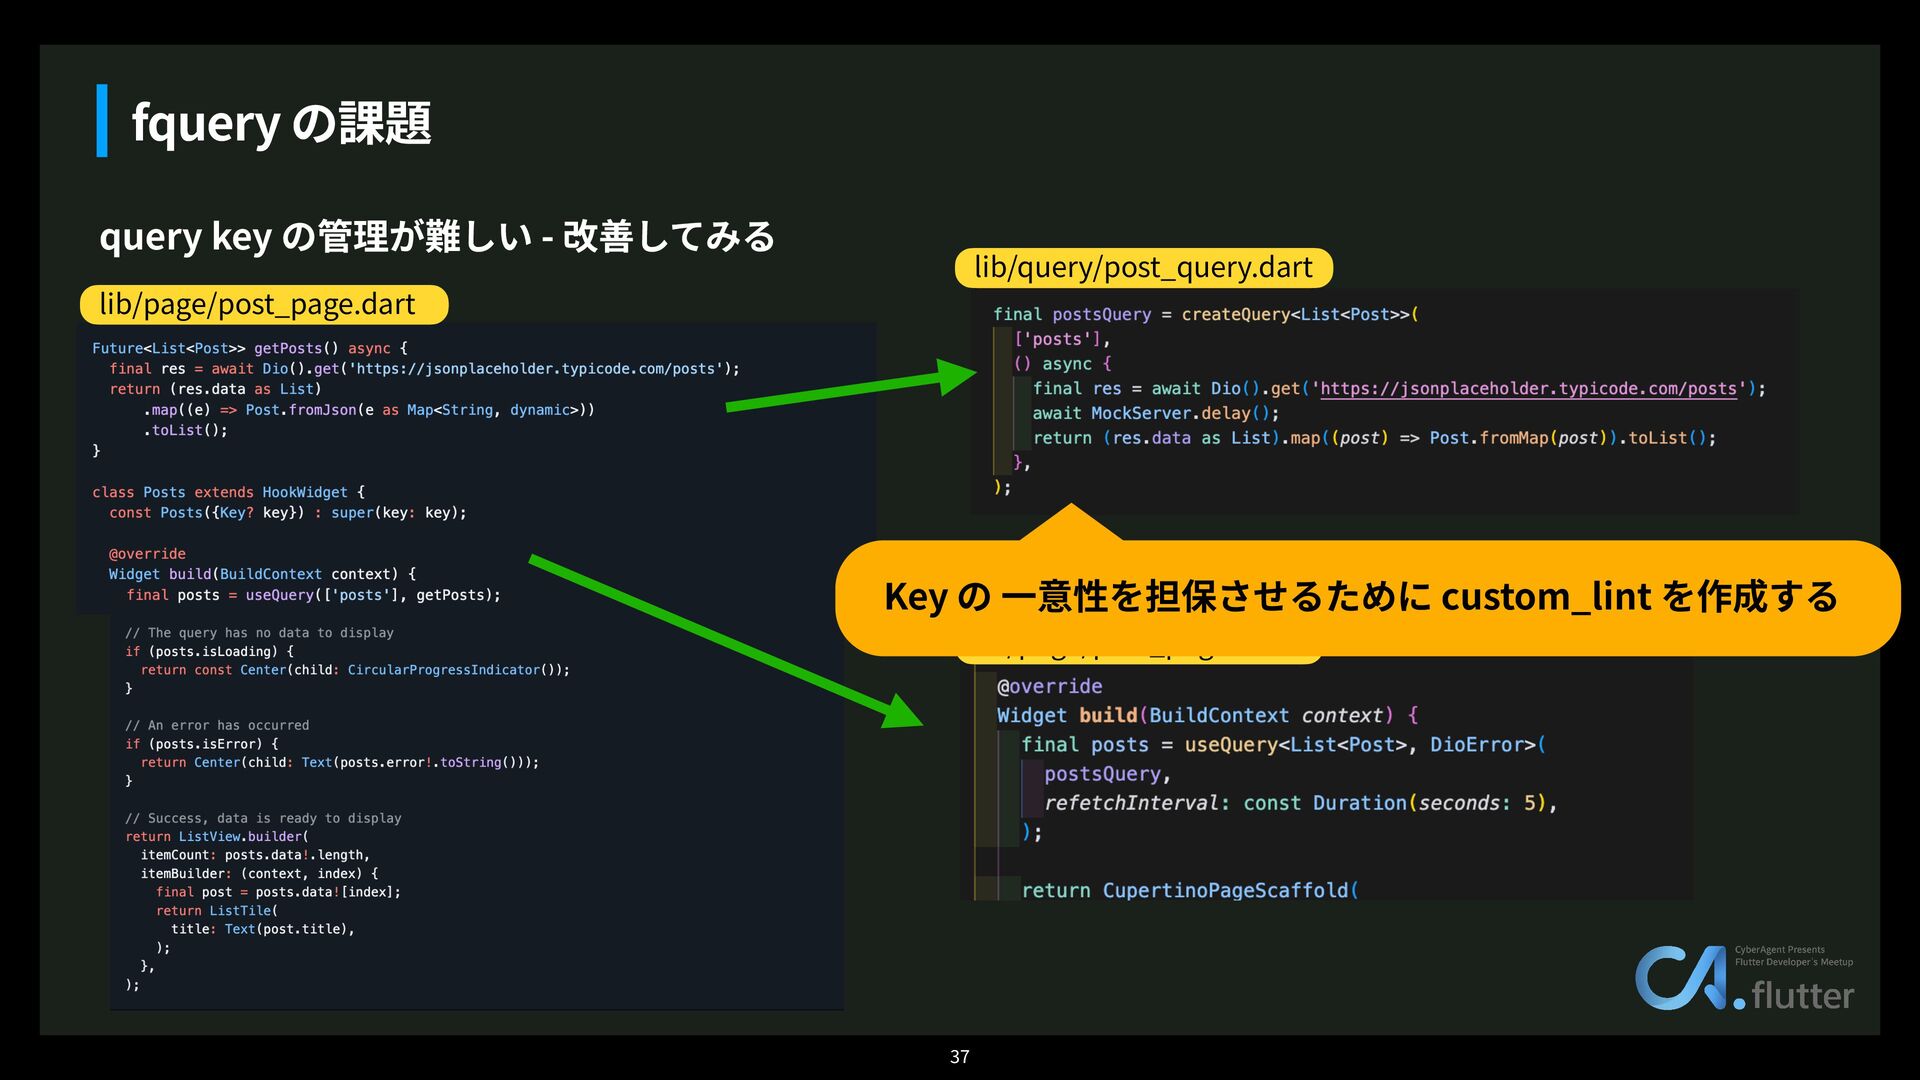
Task: Select the comment "// The query has no data to display"
Action: click(x=260, y=633)
